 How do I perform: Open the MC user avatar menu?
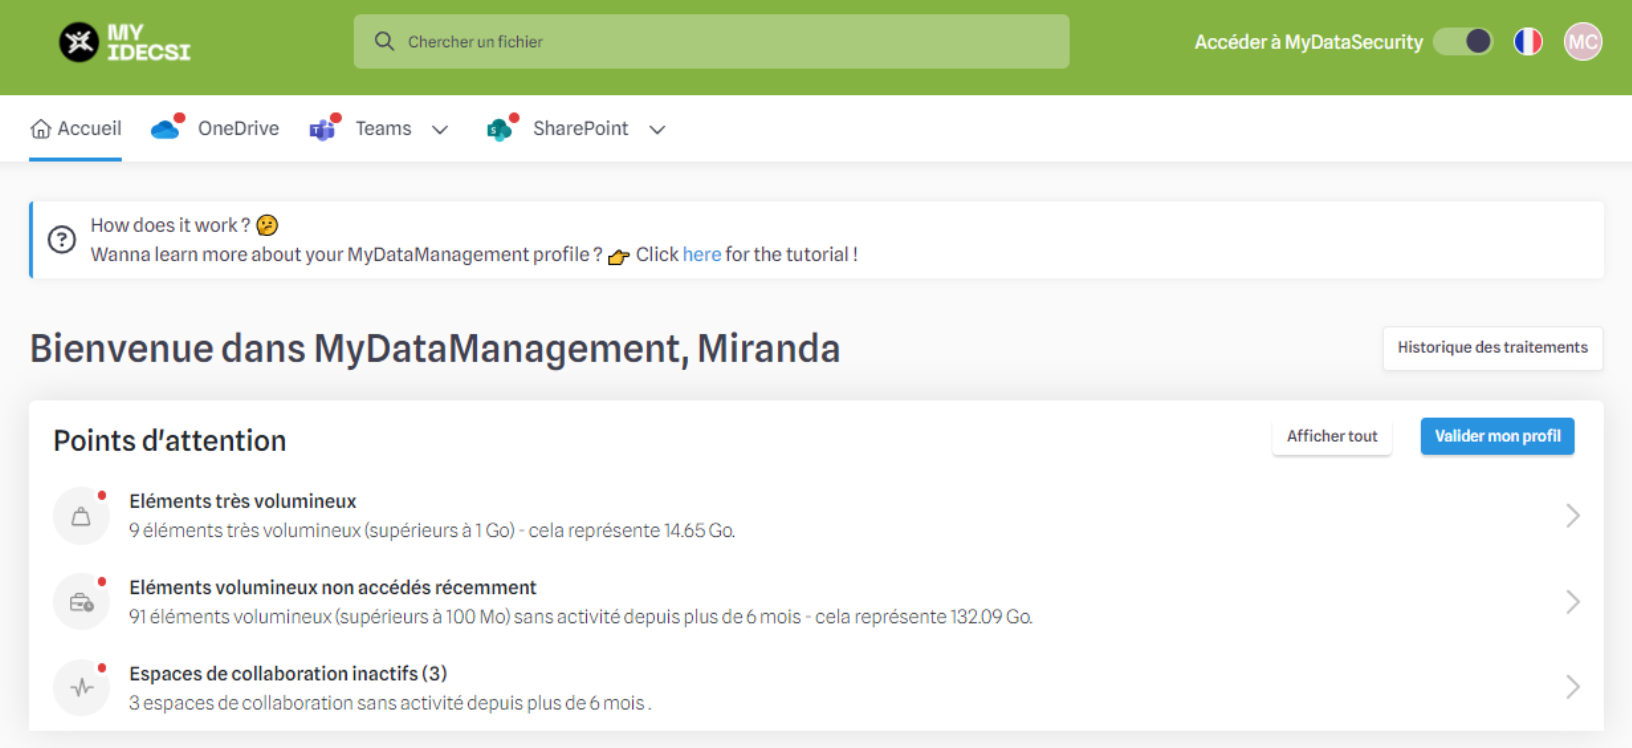[x=1583, y=41]
